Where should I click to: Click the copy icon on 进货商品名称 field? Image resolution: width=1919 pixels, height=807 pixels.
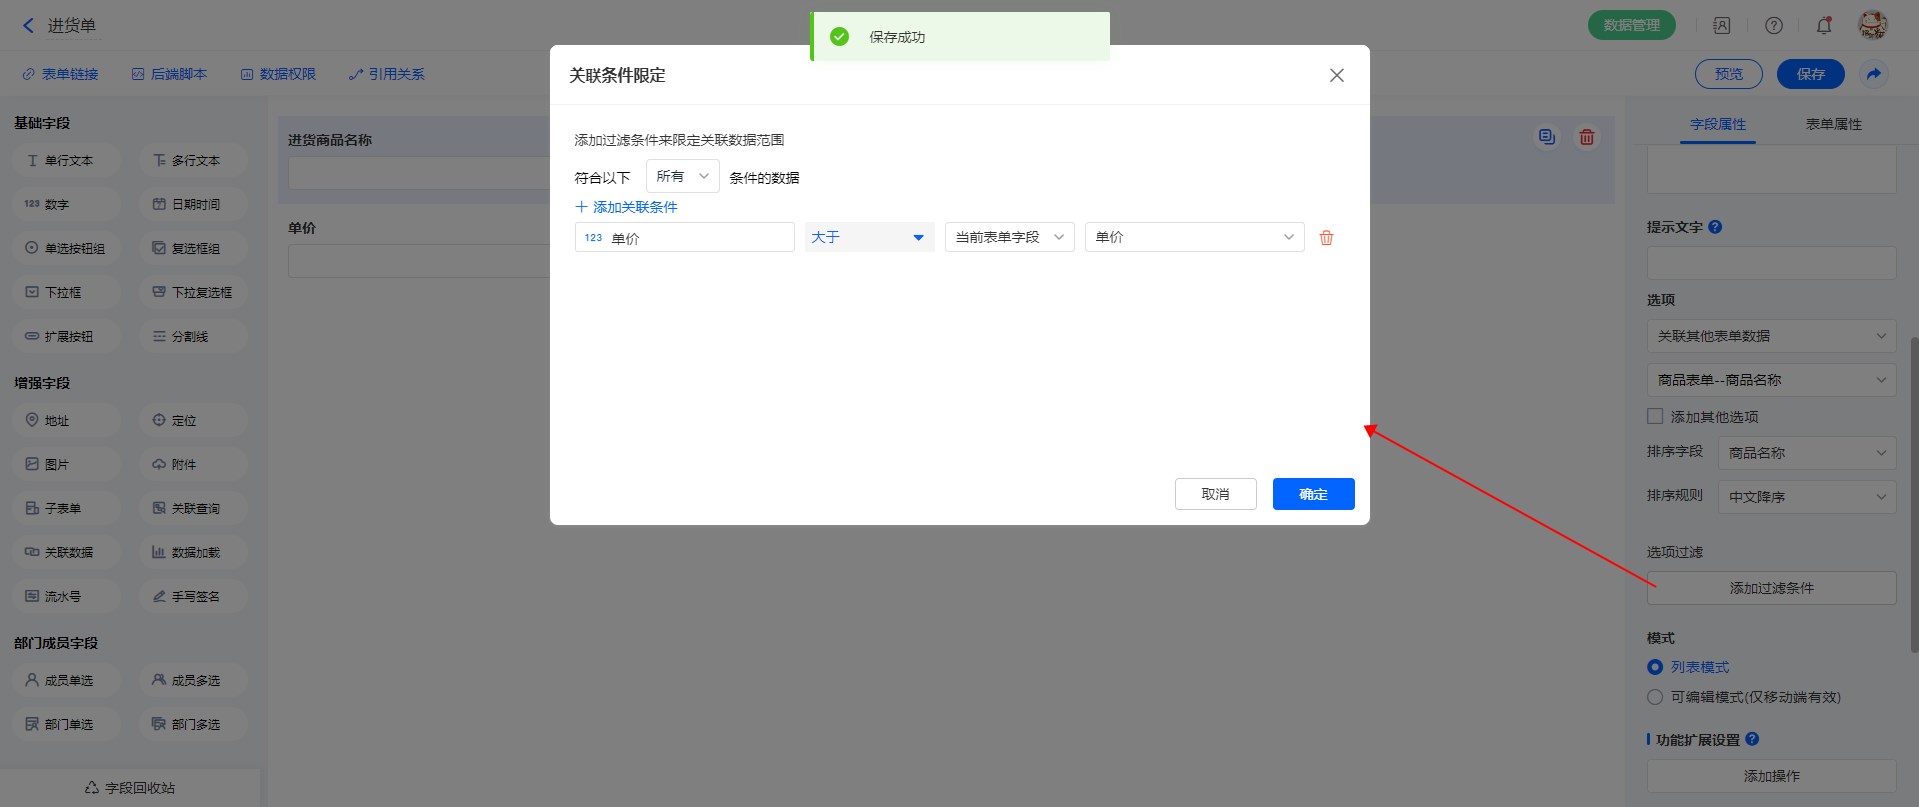click(x=1546, y=138)
